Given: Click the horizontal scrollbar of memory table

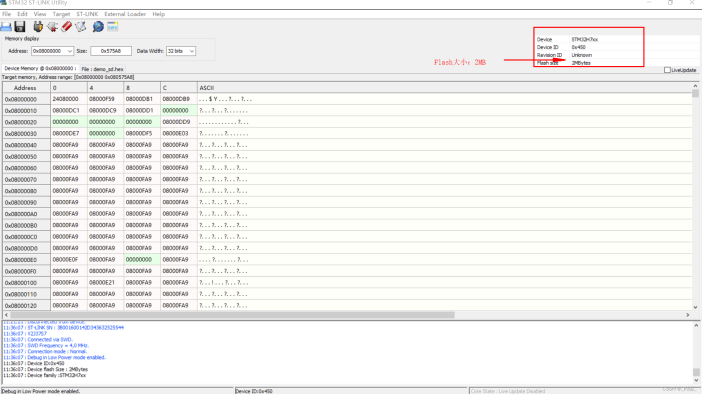Looking at the screenshot, I should [232, 315].
